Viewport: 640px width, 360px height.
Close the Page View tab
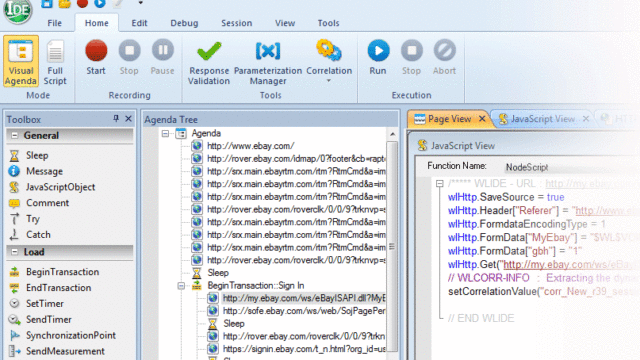[x=482, y=118]
